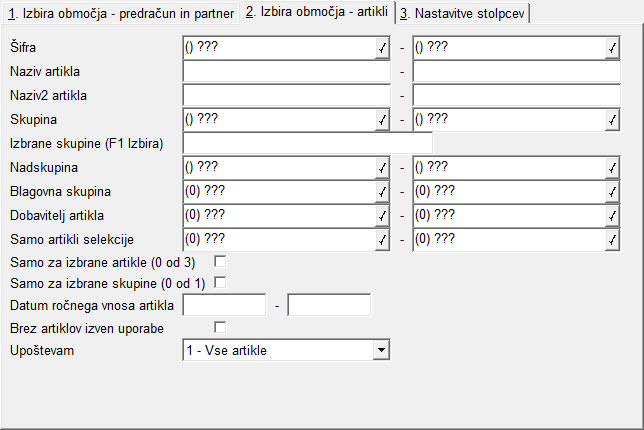Open the Nastavitve stolpcev tab
The width and height of the screenshot is (644, 430).
[462, 14]
